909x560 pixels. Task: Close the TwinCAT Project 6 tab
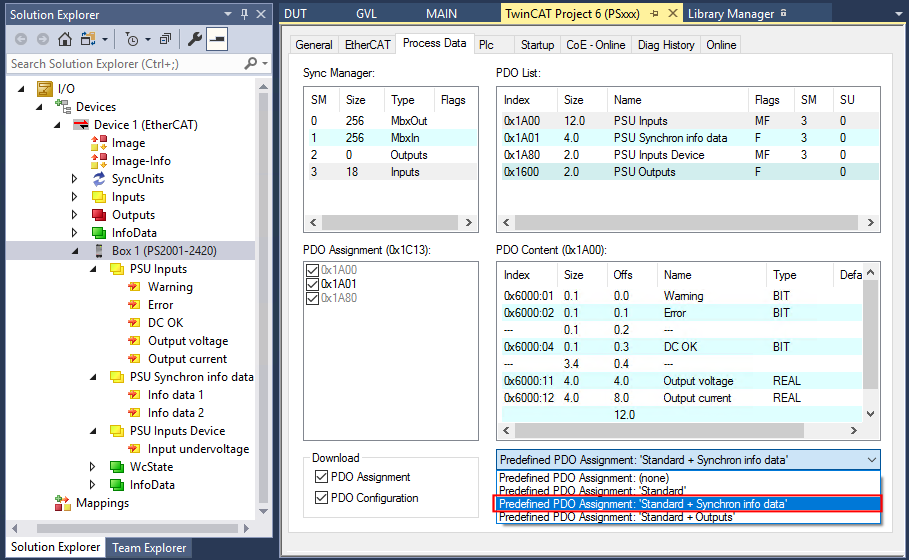point(672,13)
